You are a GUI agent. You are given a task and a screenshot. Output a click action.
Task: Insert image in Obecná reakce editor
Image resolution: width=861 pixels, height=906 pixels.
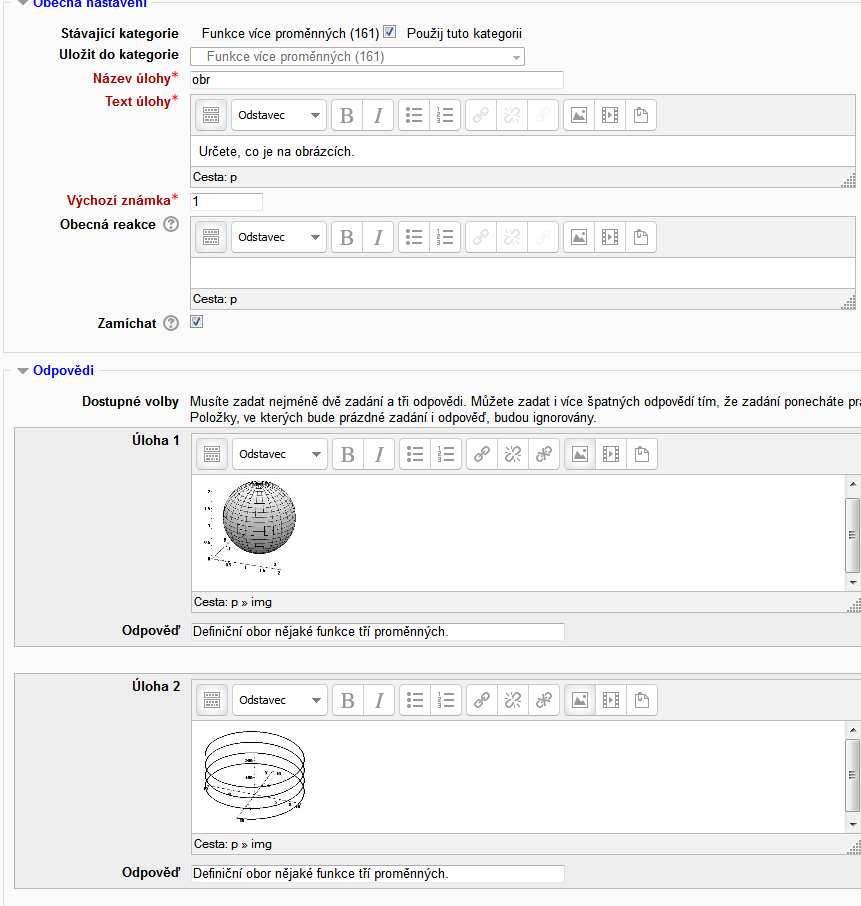pyautogui.click(x=579, y=237)
